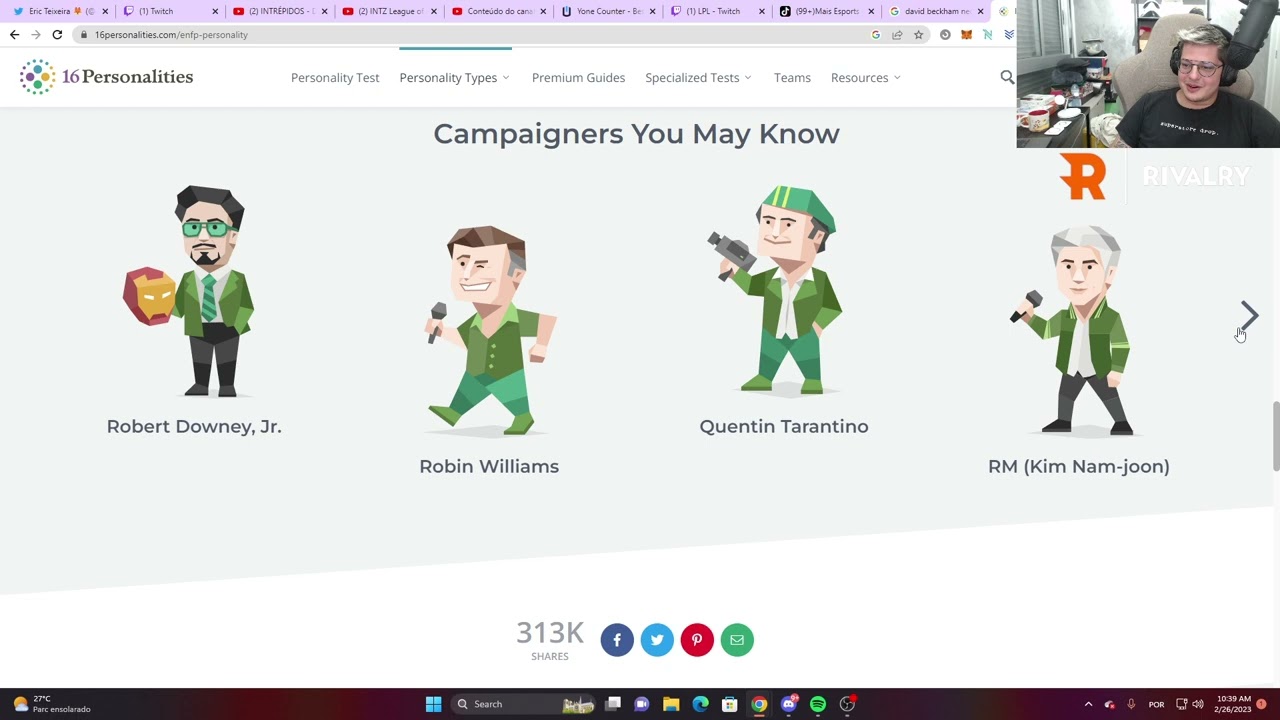Screen dimensions: 1280x720
Task: Share on Pinterest via the red icon
Action: pos(697,640)
